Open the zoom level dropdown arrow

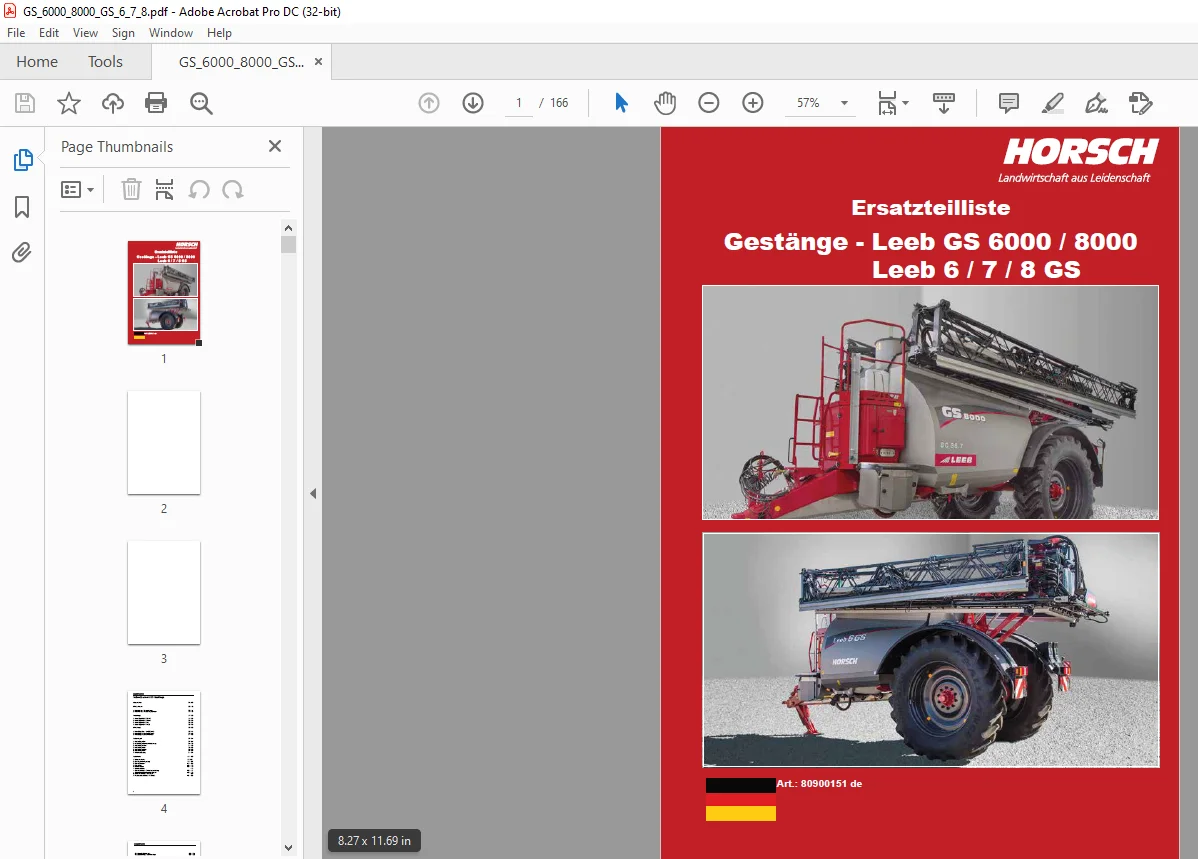[x=844, y=103]
